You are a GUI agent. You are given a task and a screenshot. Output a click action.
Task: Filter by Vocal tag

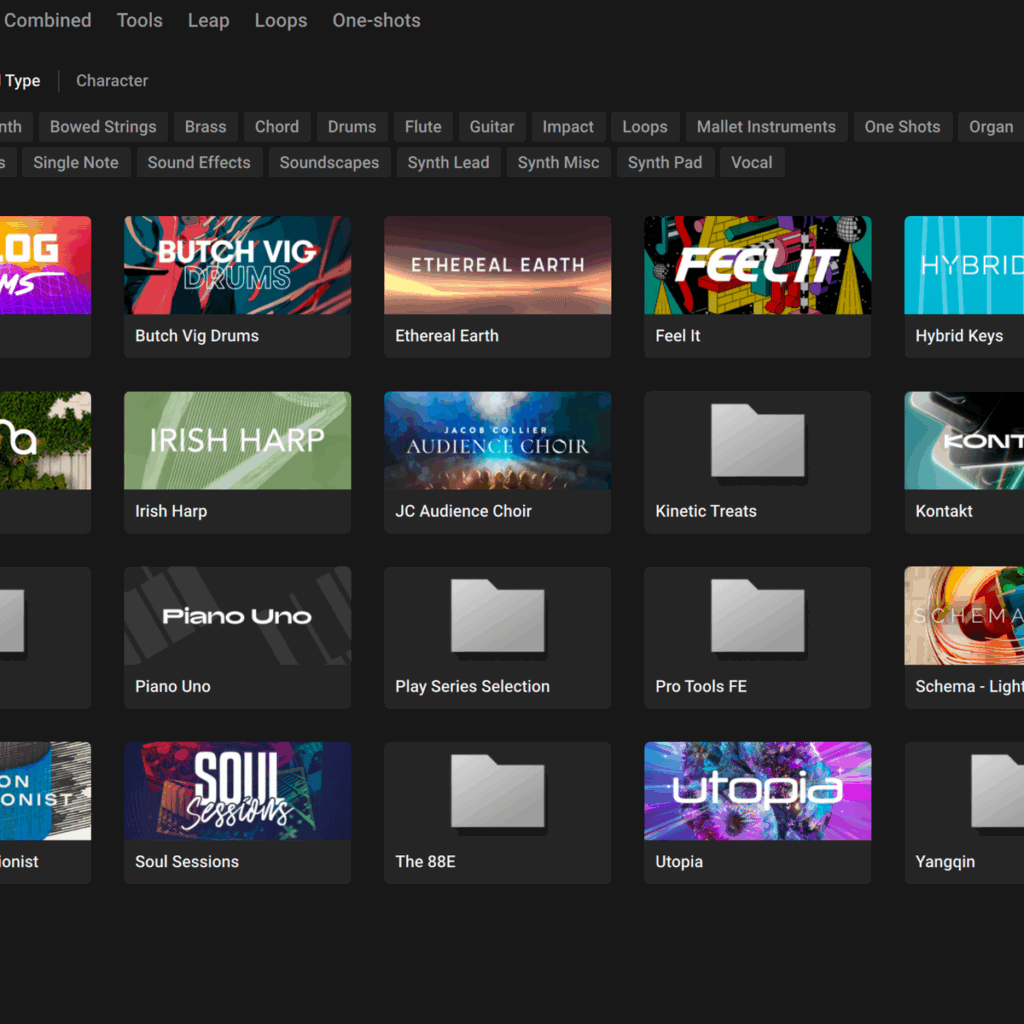(752, 163)
